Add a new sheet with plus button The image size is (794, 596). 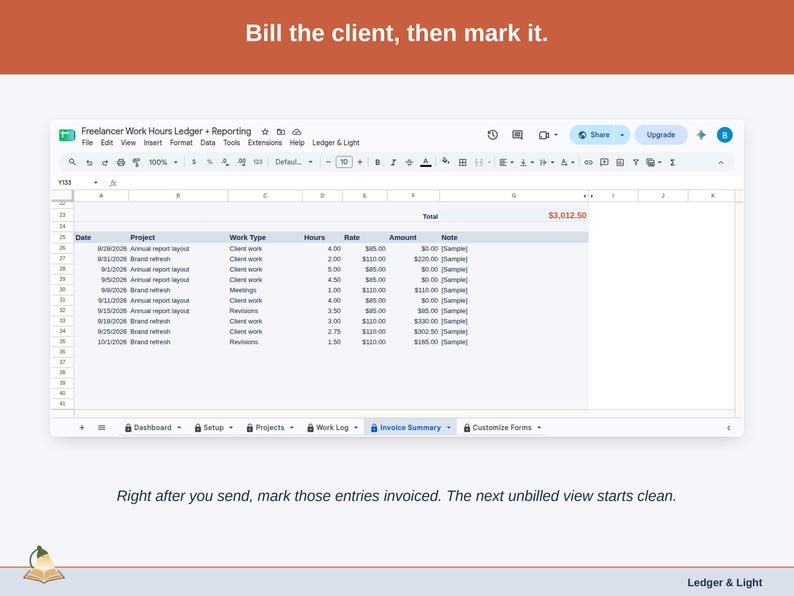(82, 427)
